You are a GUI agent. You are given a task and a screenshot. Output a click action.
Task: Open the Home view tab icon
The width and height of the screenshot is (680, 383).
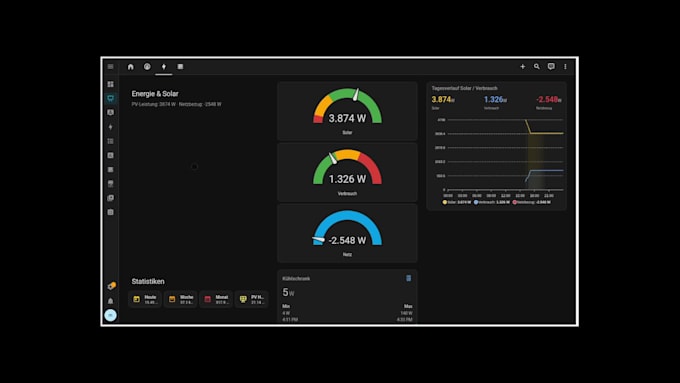coord(131,66)
